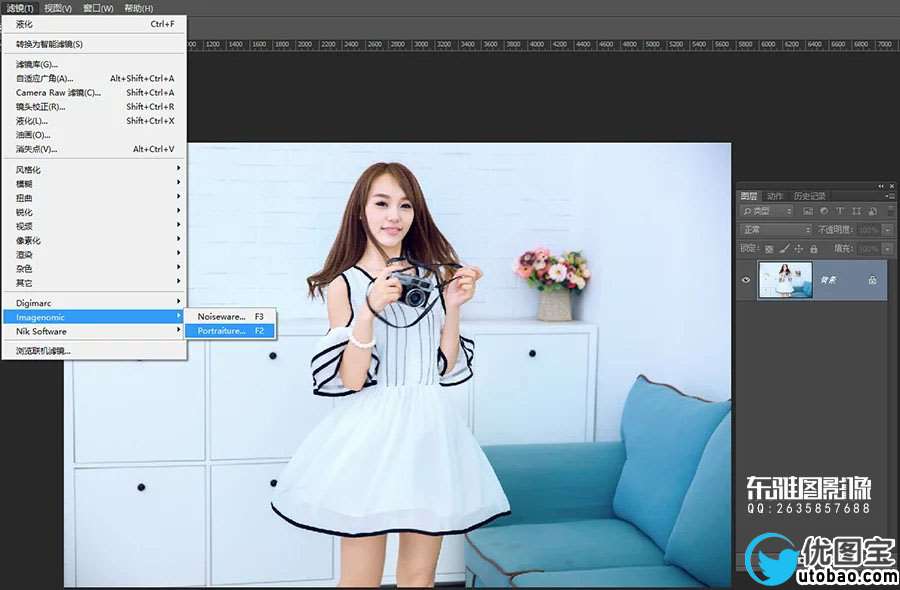Filter layers by type (T) icon
The height and width of the screenshot is (590, 900).
840,211
